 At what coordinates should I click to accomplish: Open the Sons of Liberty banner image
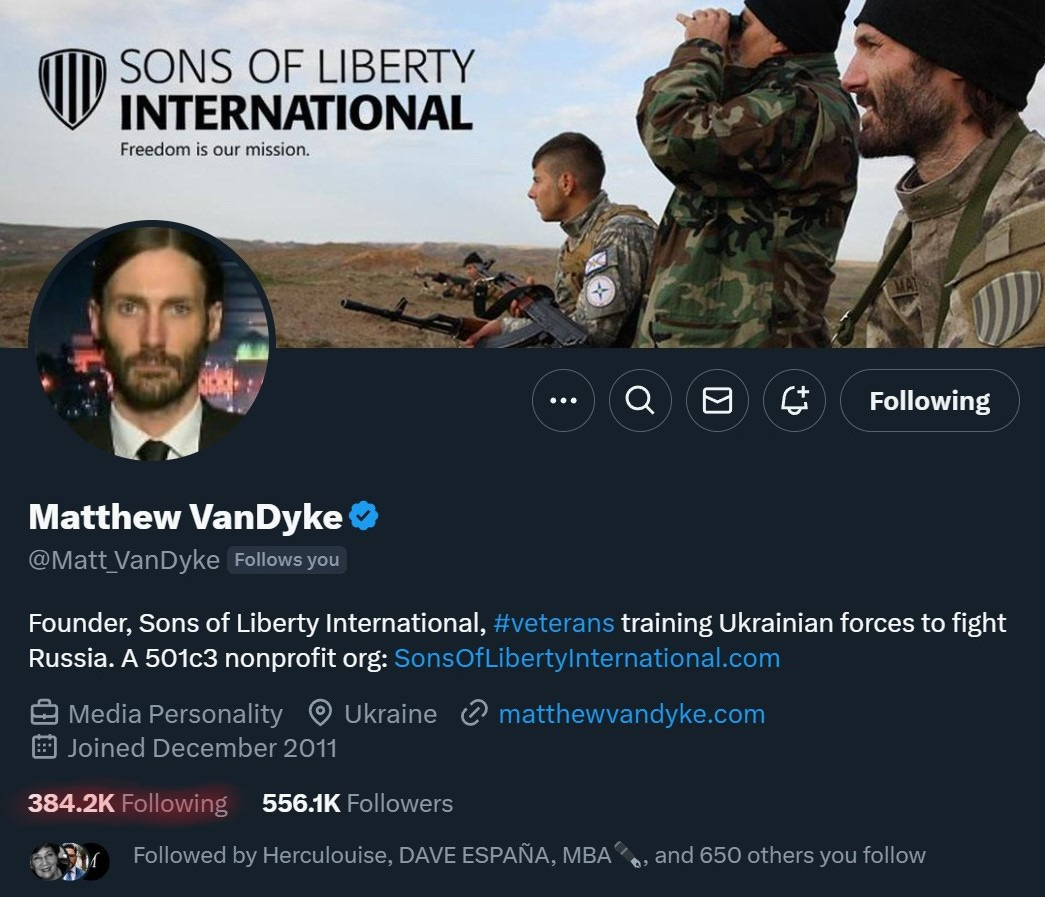click(x=522, y=173)
